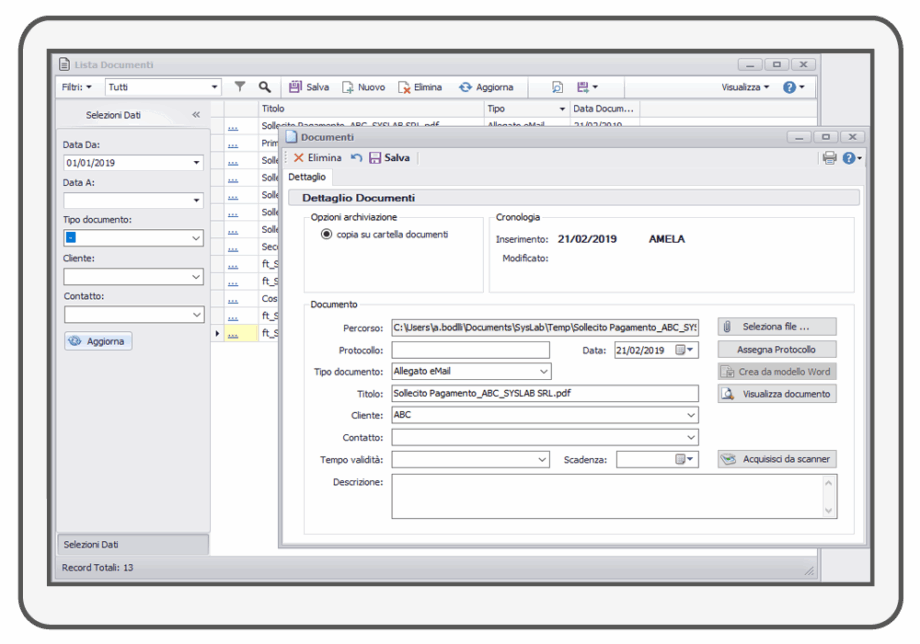Open the Data A date dropdown in sidebar
This screenshot has width=920, height=644.
pos(197,201)
